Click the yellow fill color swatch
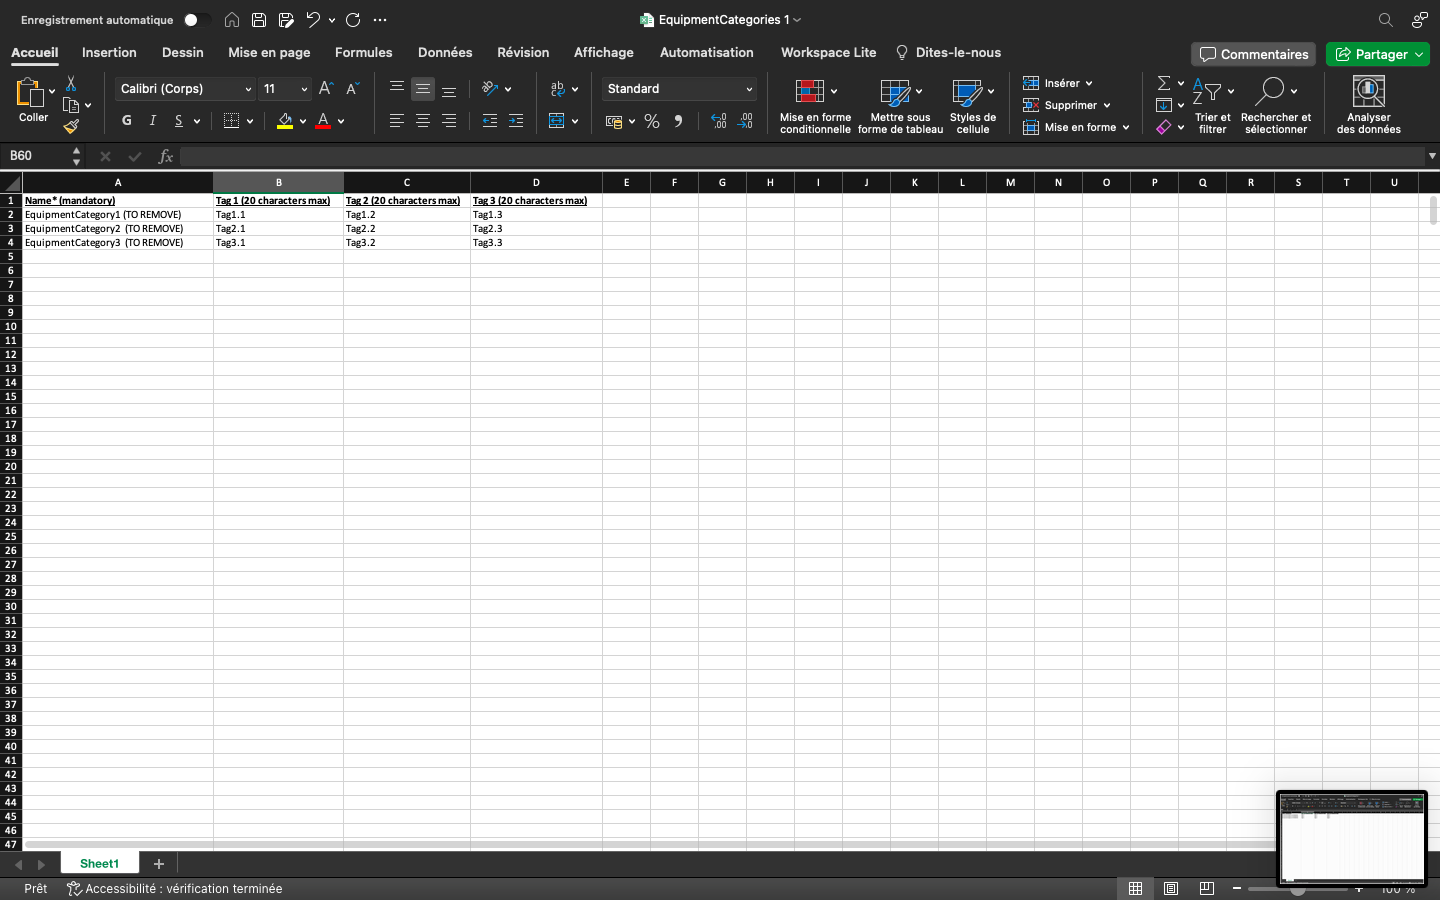Image resolution: width=1440 pixels, height=900 pixels. click(x=285, y=121)
